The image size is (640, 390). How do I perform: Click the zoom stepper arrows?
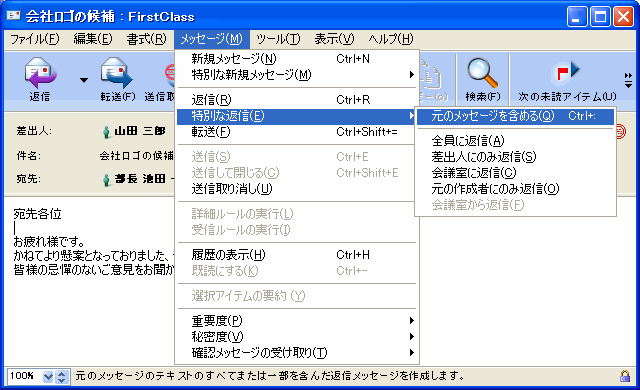61,377
